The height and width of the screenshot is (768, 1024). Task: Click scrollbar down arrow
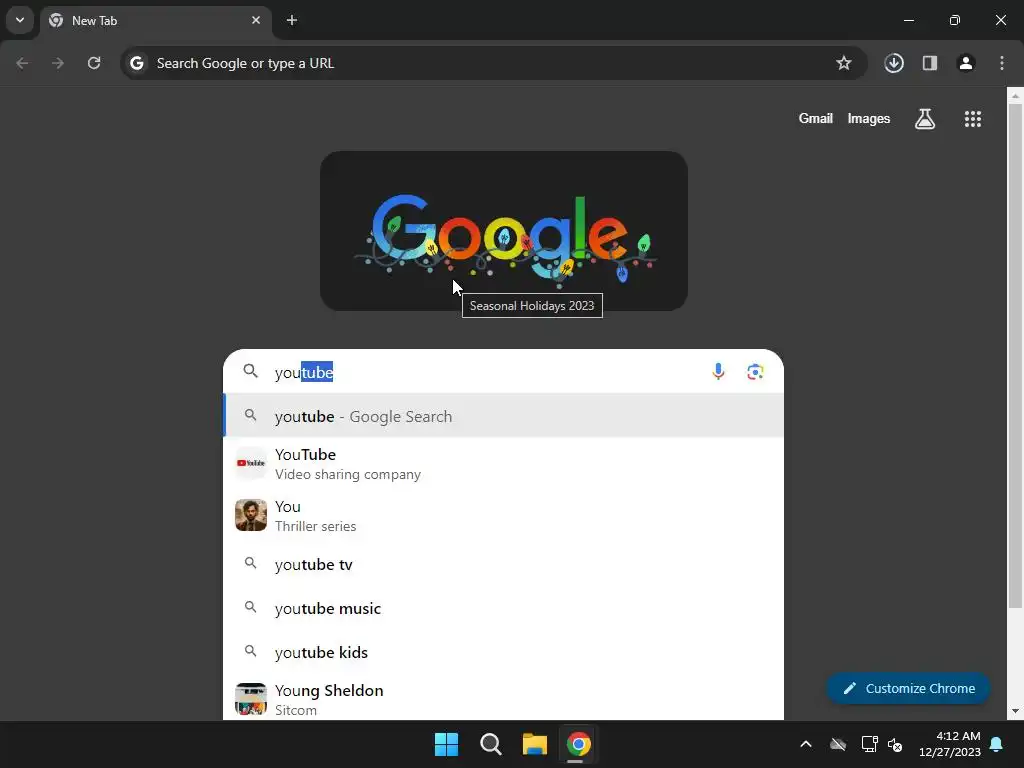pos(1015,711)
